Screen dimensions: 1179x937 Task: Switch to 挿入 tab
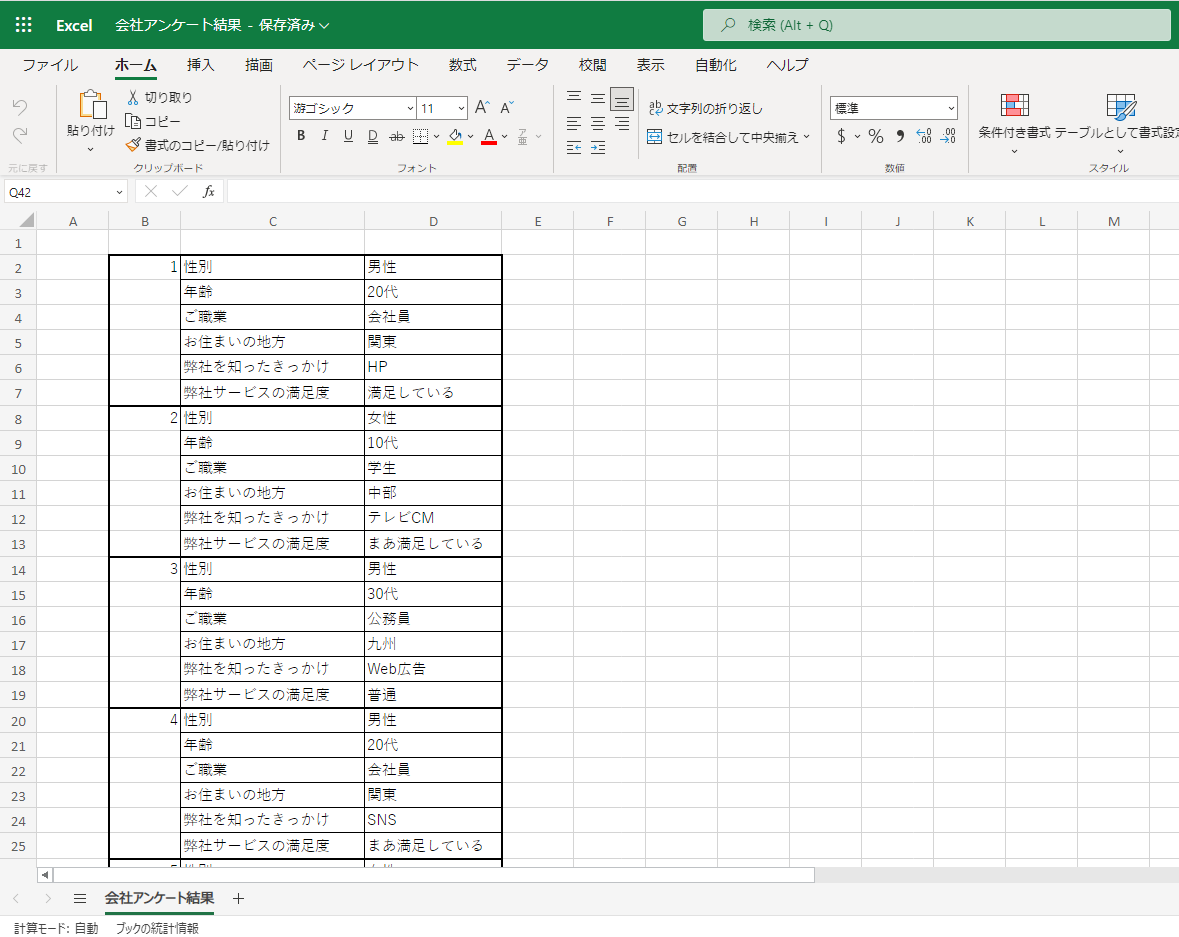tap(201, 65)
